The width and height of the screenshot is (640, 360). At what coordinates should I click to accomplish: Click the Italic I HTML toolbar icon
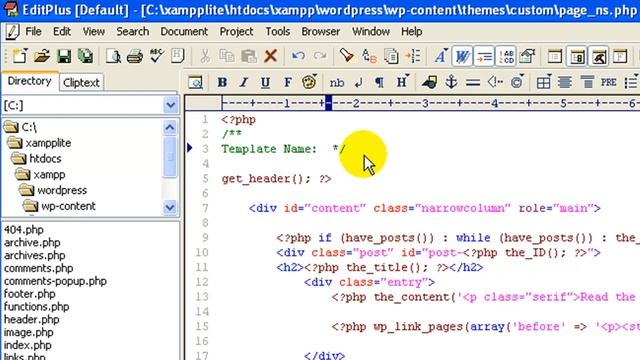point(244,82)
